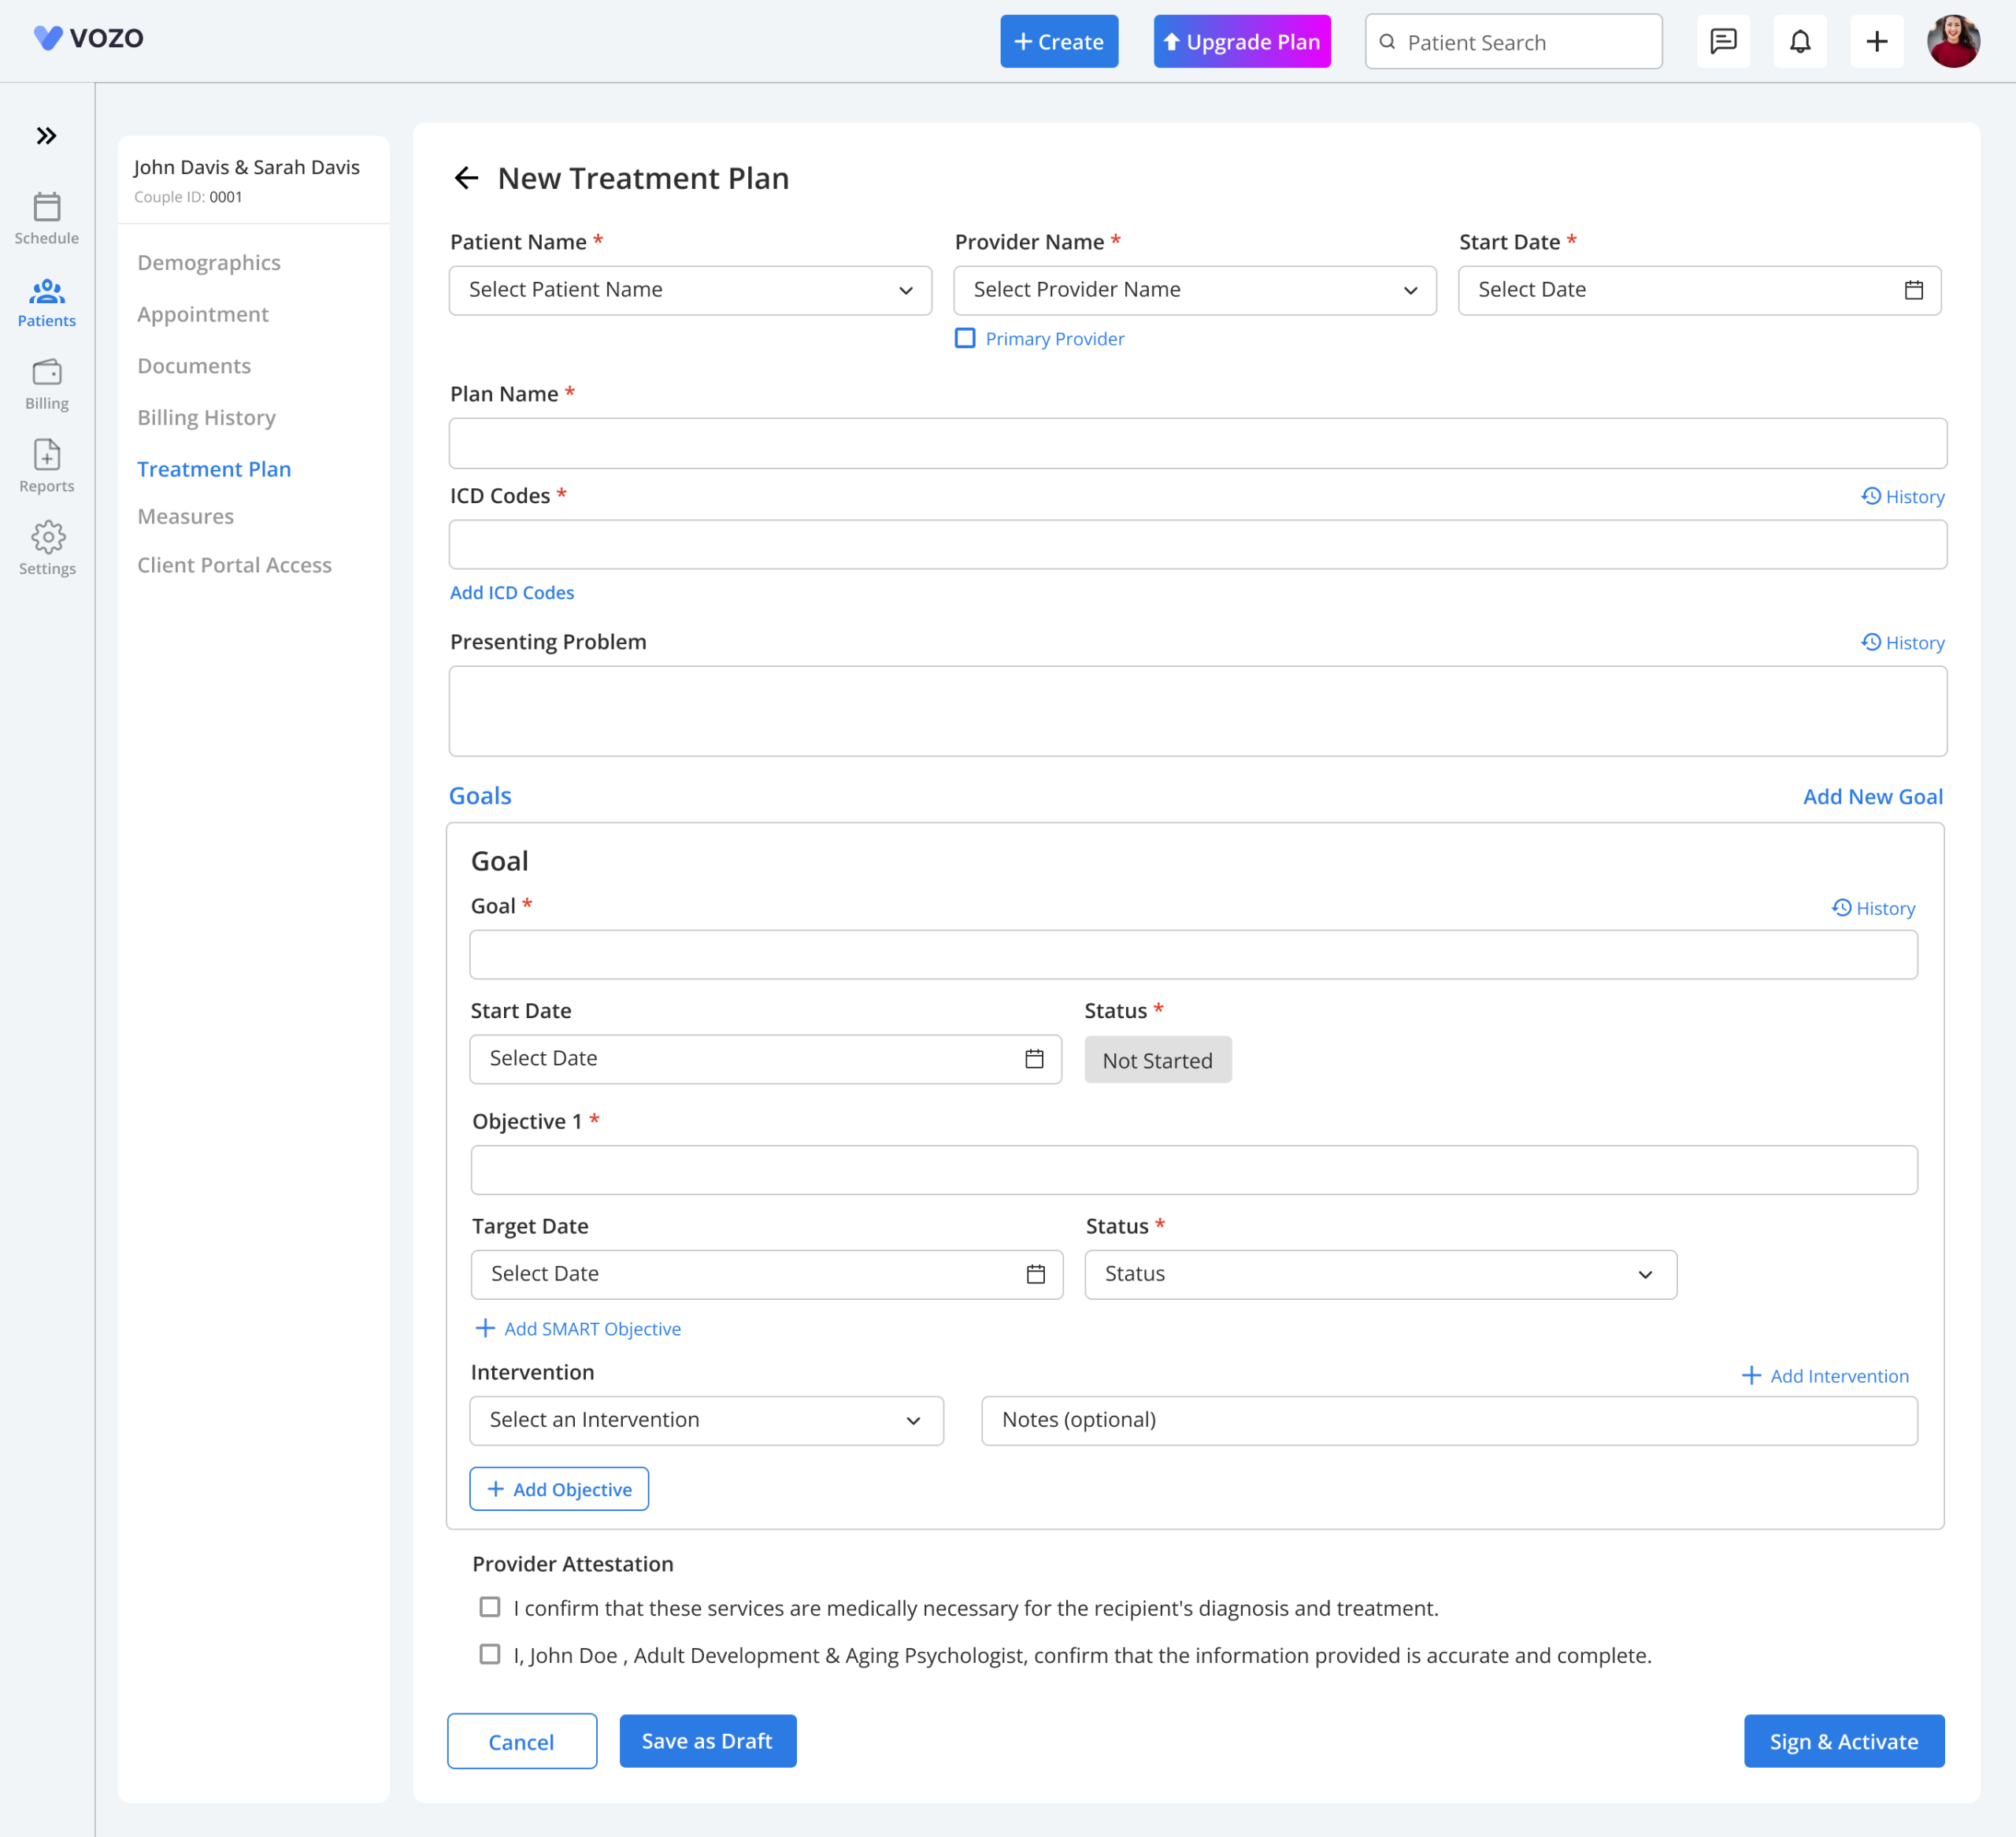Screen dimensions: 2016x1837
Task: Open Measures in patient menu
Action: click(x=185, y=516)
